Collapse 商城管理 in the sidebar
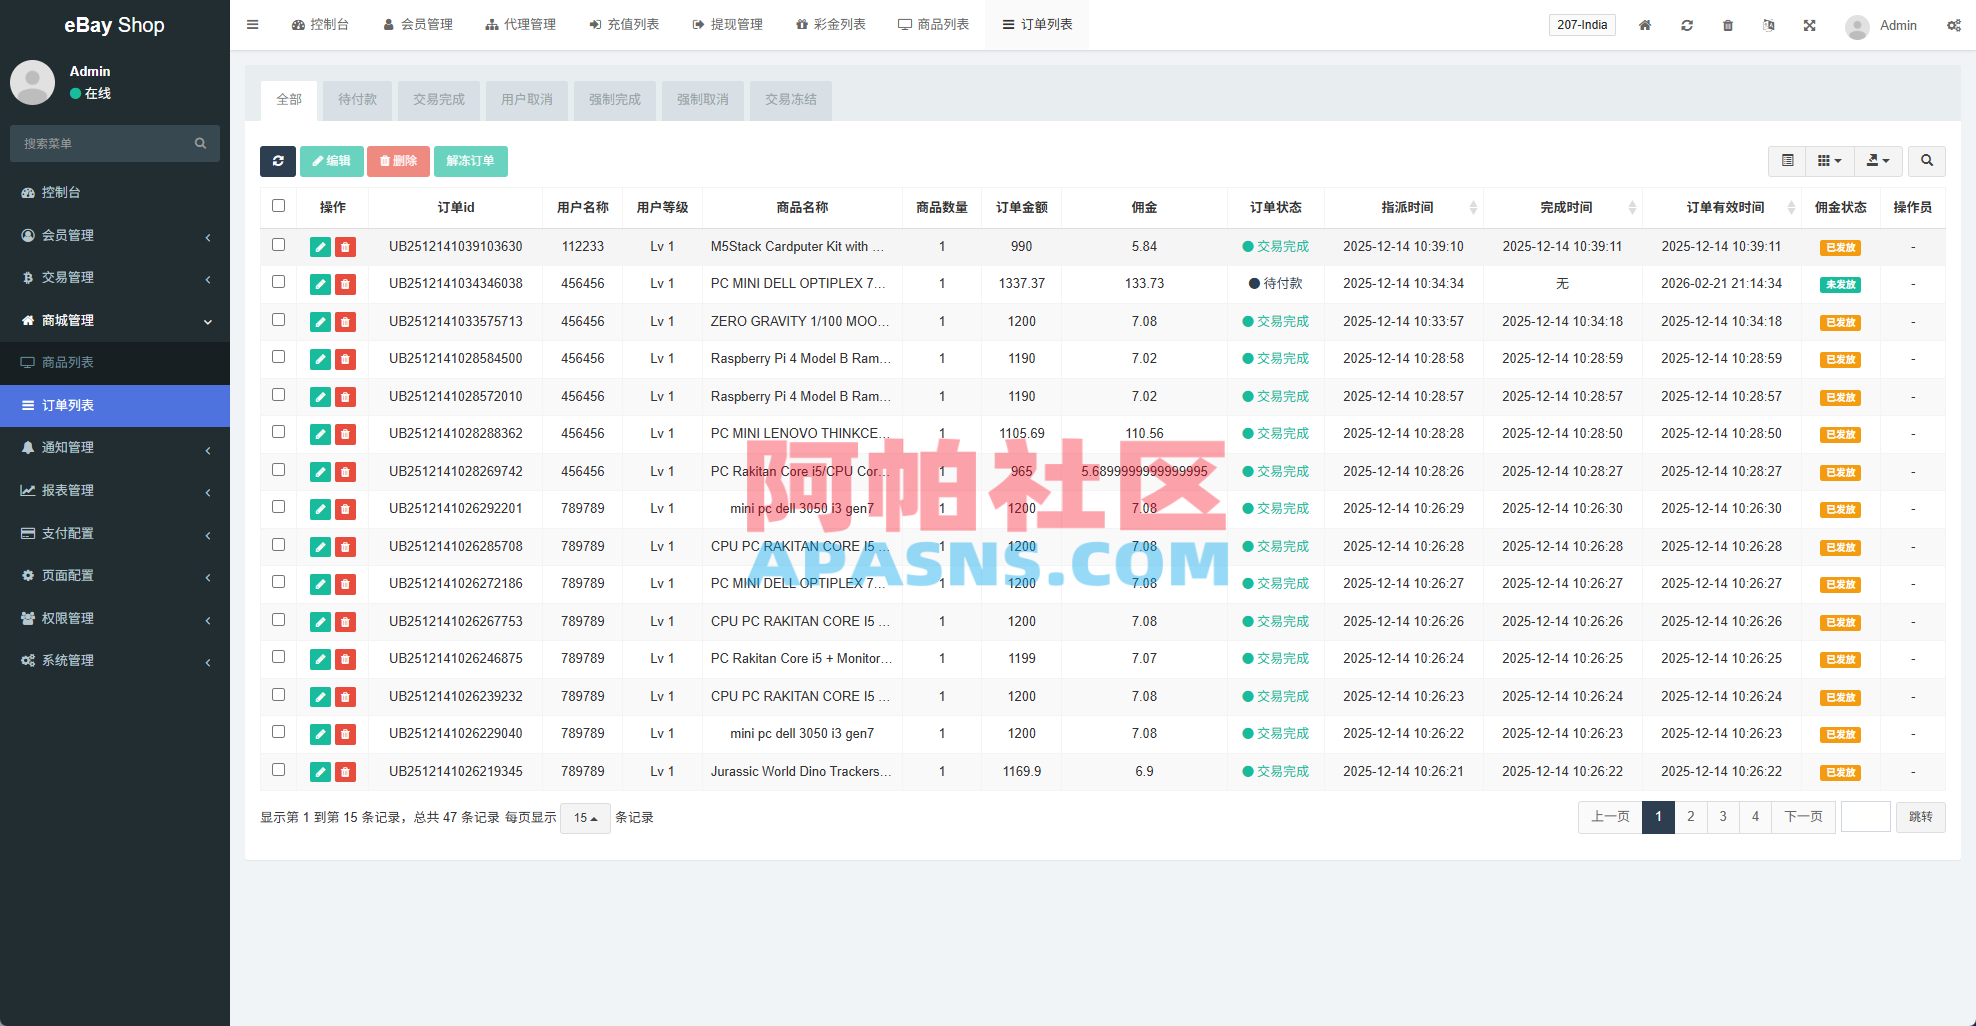Screen dimensions: 1976x1026 (115, 320)
